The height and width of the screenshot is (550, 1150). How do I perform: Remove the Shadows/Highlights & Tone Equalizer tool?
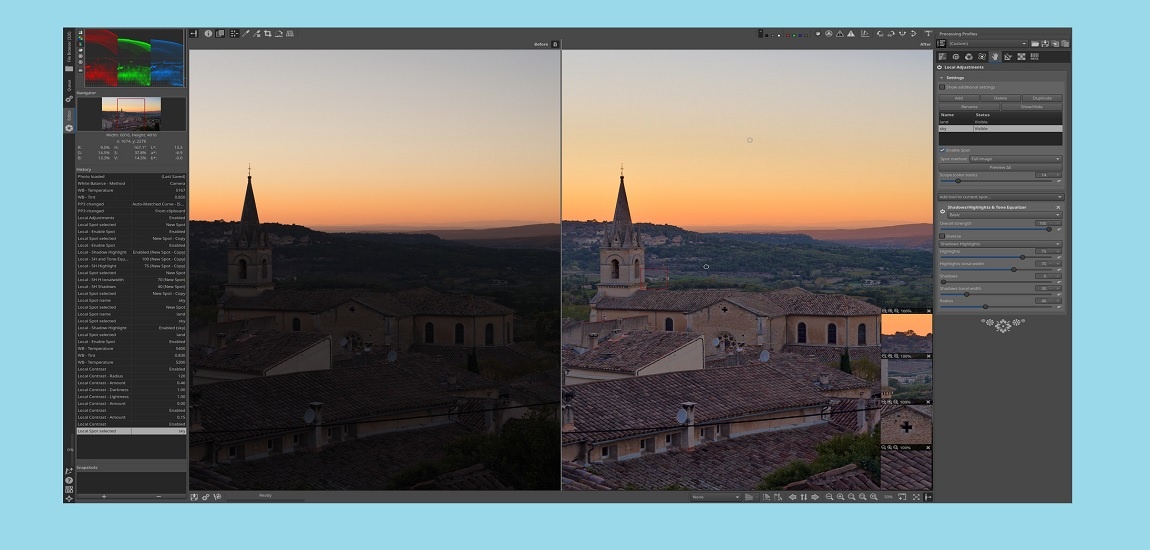(1058, 208)
